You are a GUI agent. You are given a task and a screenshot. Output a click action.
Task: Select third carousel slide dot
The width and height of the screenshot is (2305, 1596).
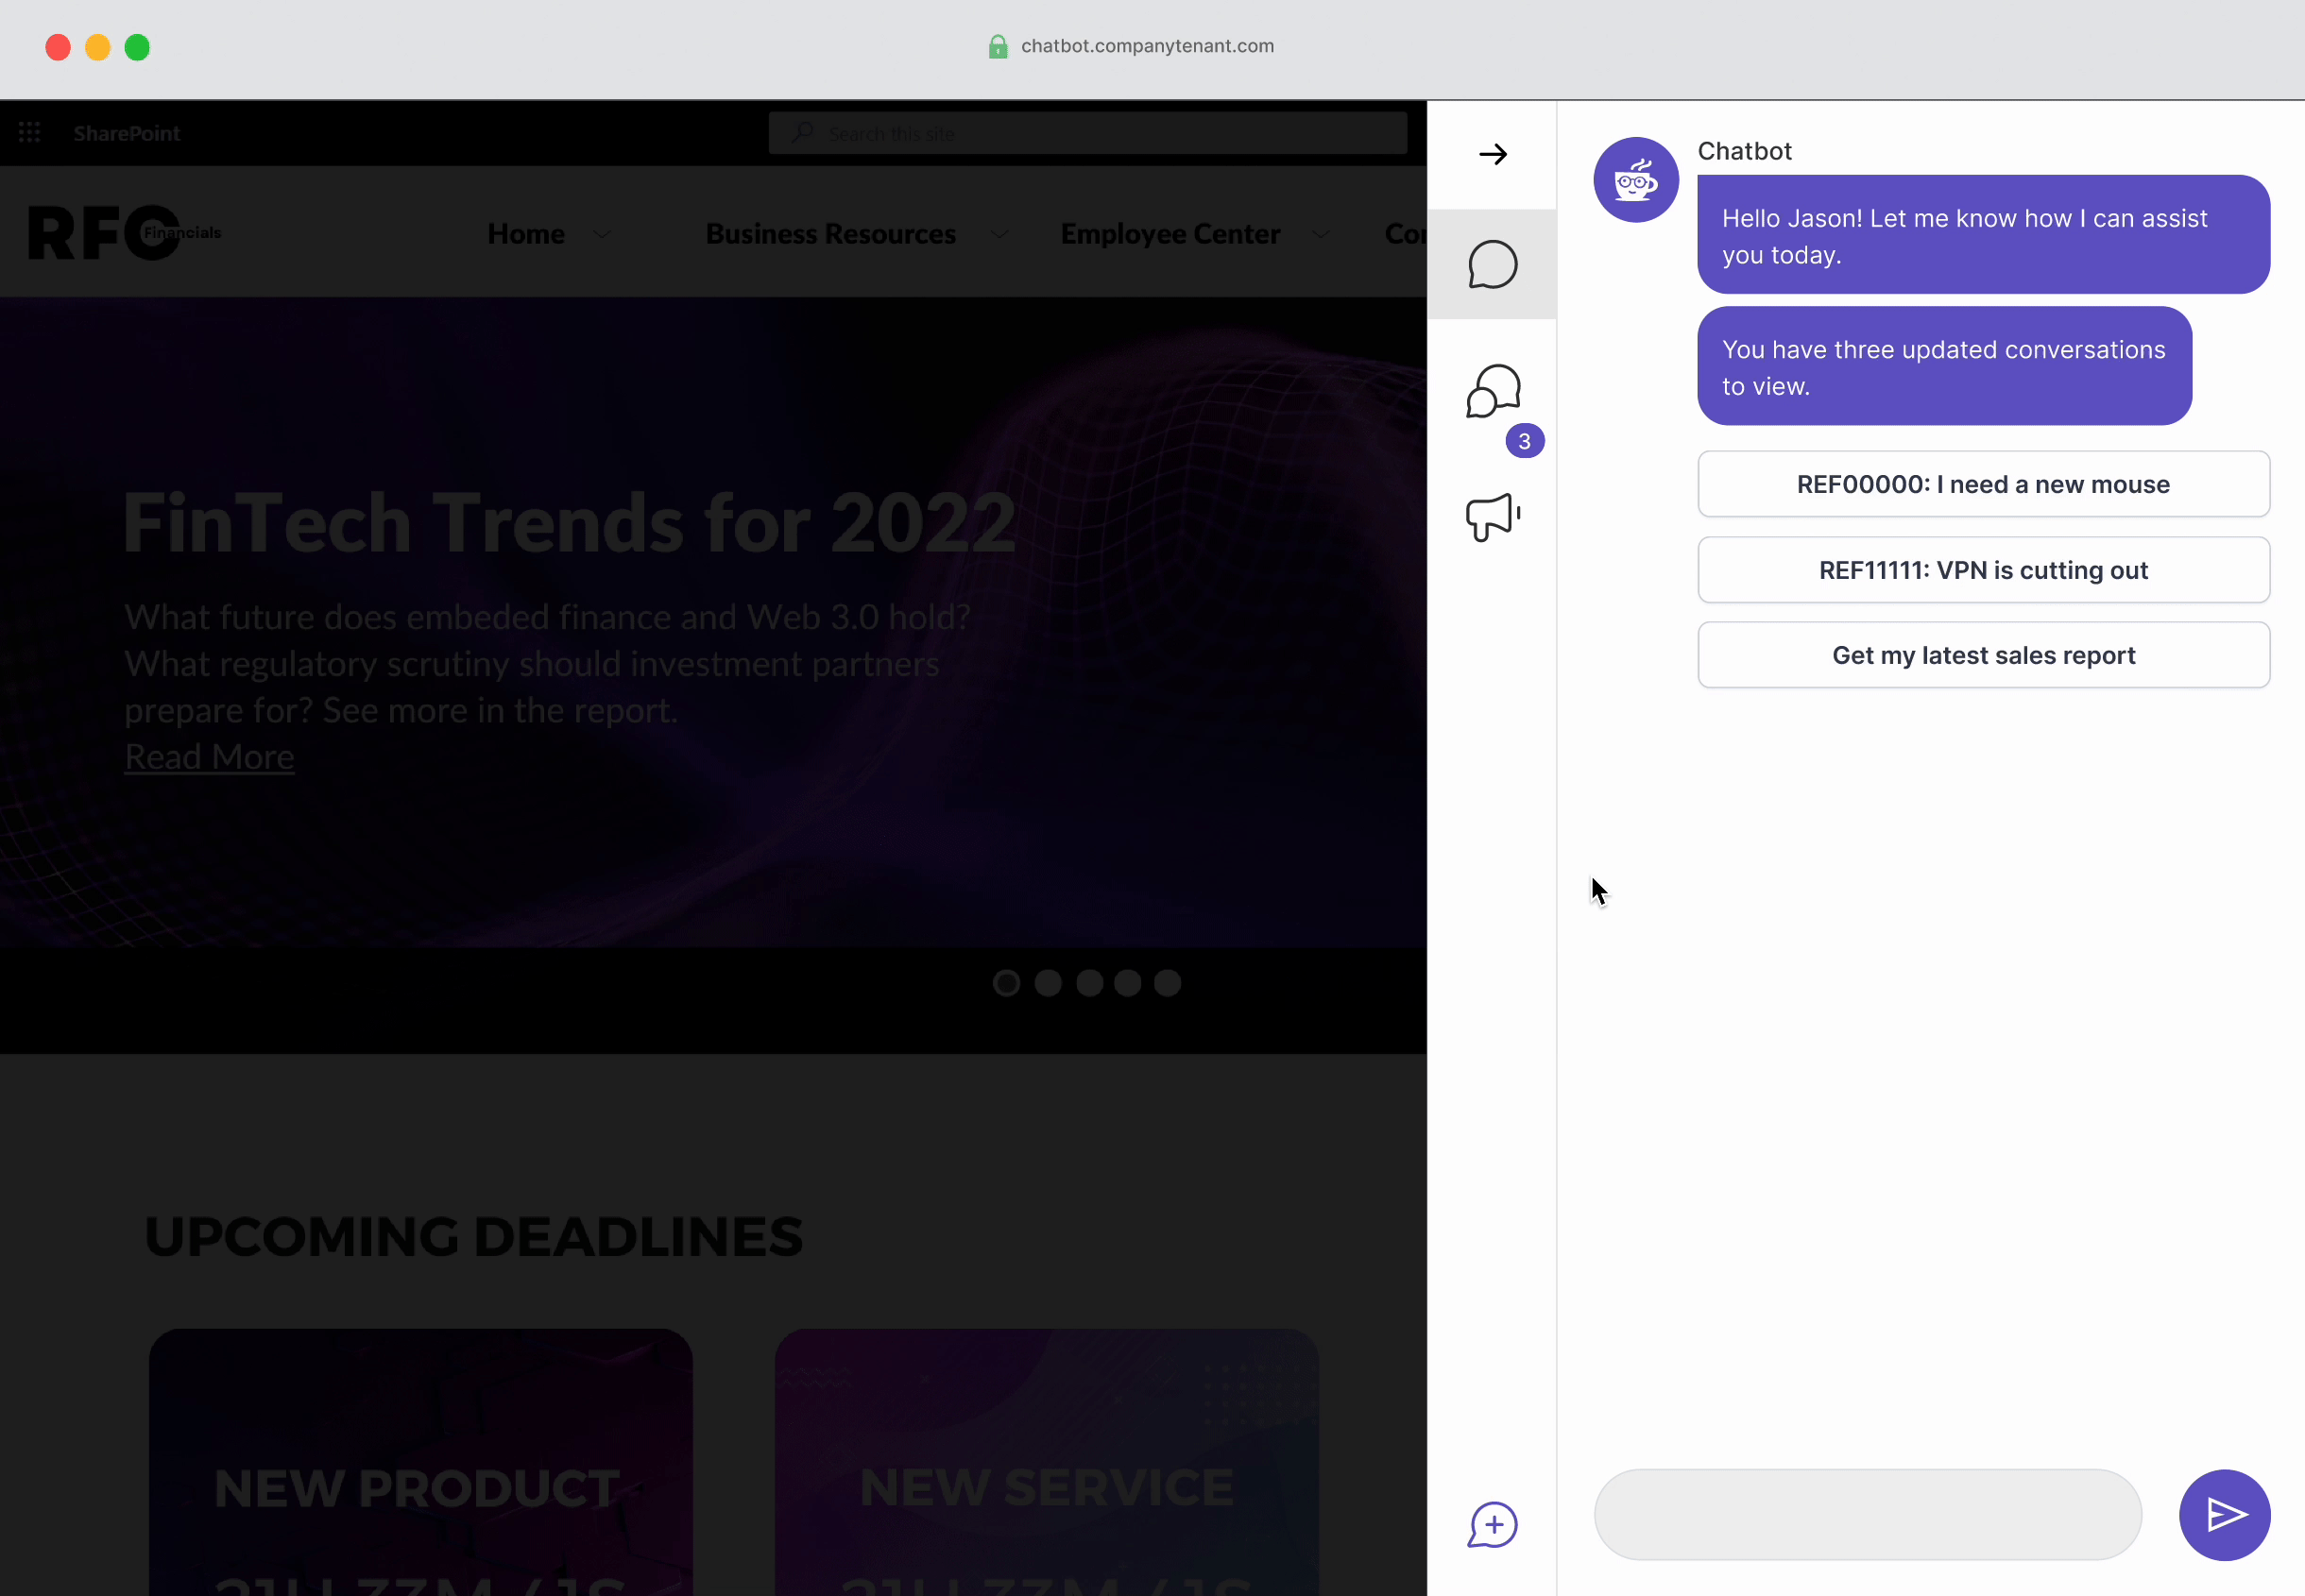(1089, 983)
